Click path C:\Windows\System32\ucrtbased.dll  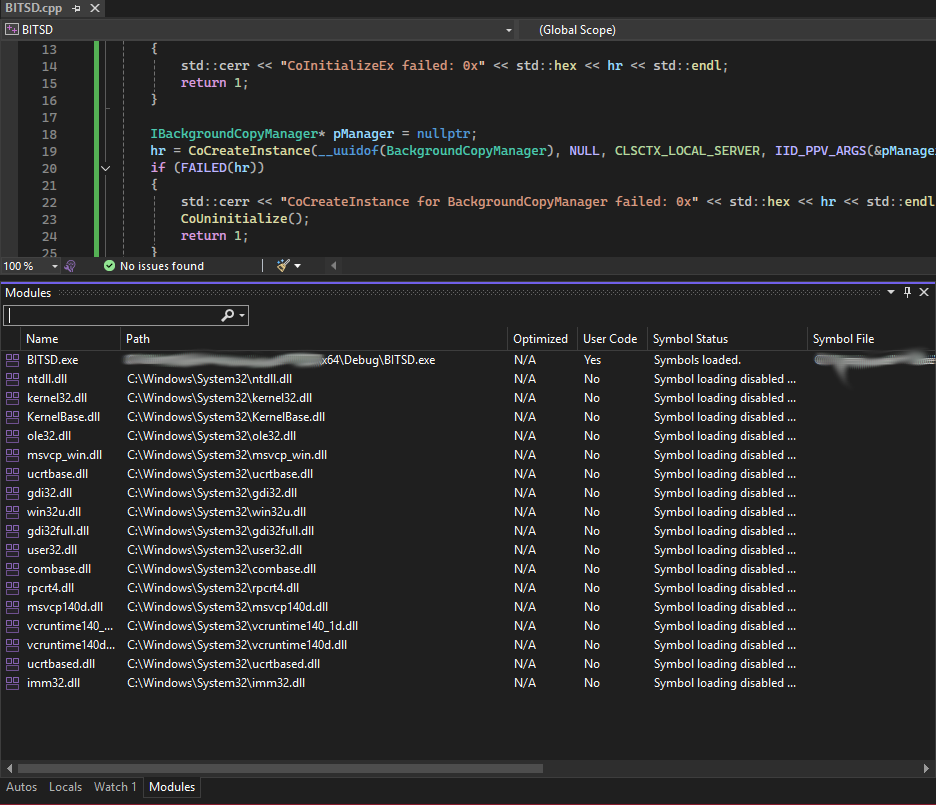point(223,664)
